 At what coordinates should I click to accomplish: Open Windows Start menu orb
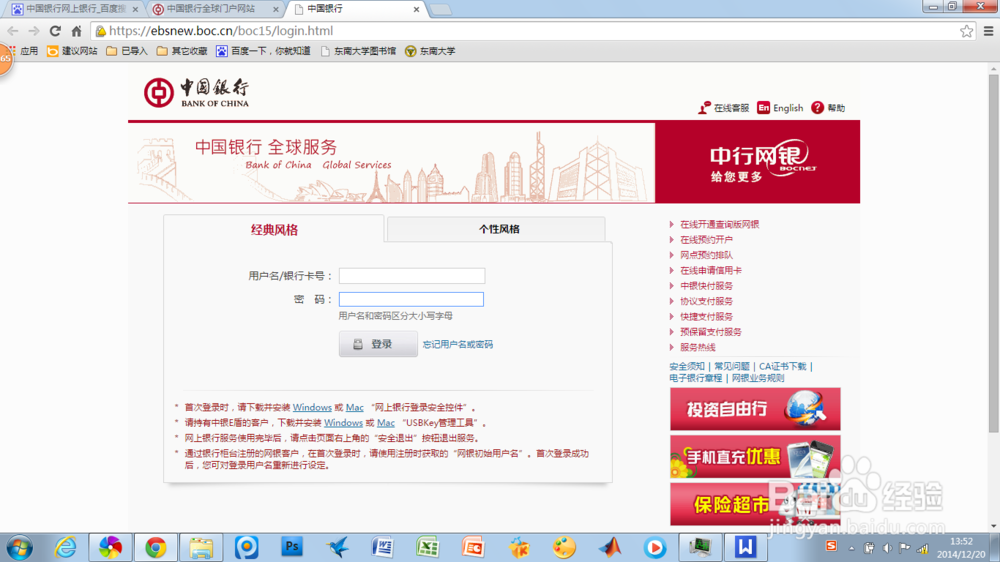(x=19, y=547)
